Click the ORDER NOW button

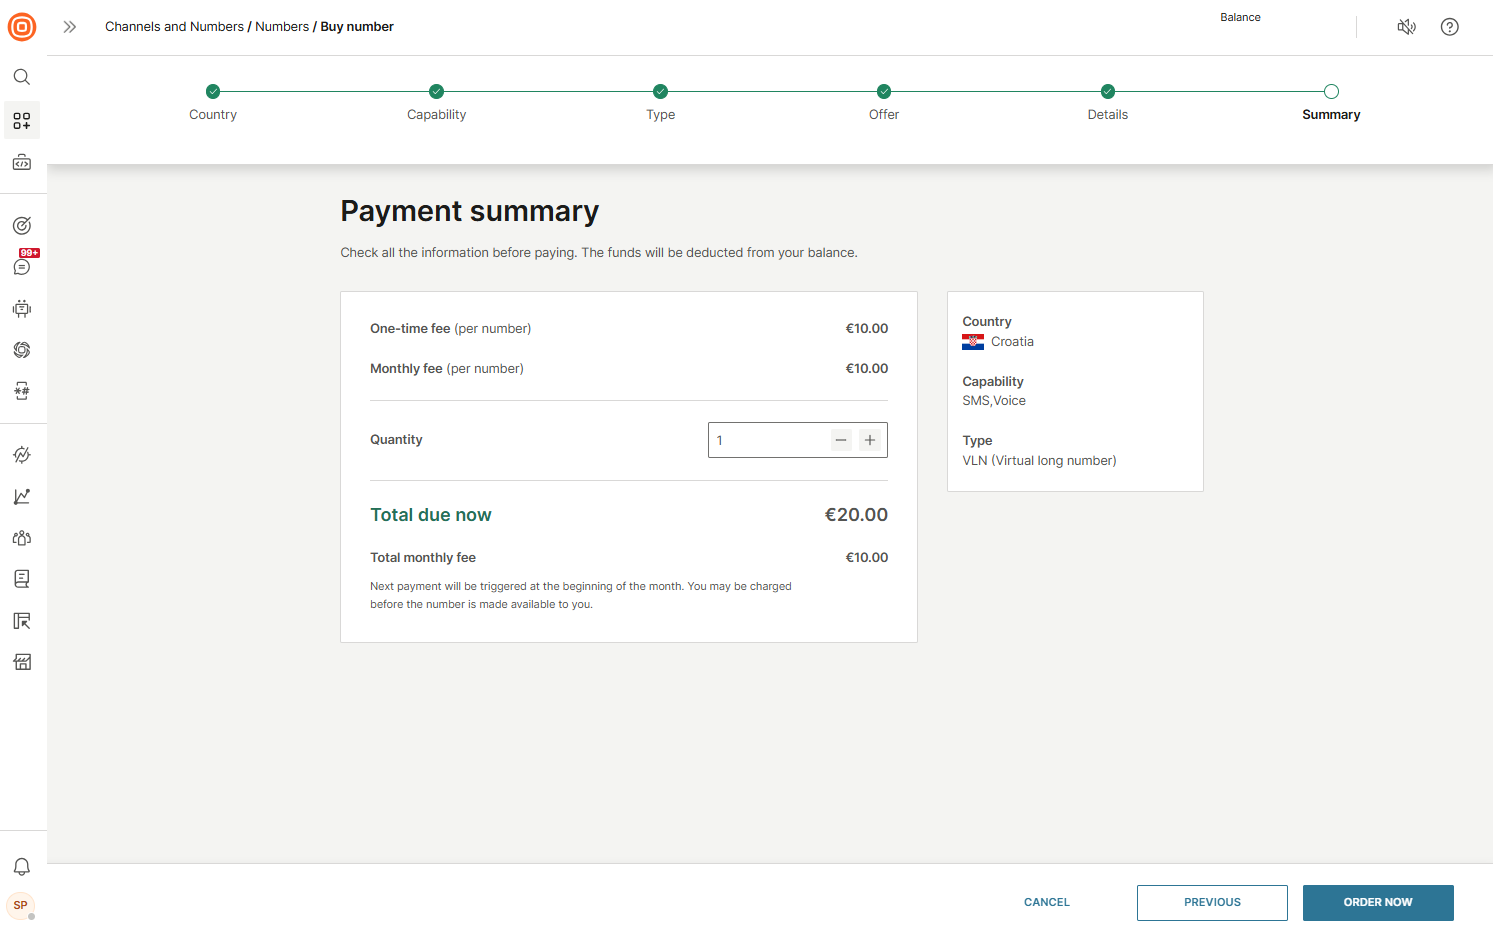(x=1377, y=902)
